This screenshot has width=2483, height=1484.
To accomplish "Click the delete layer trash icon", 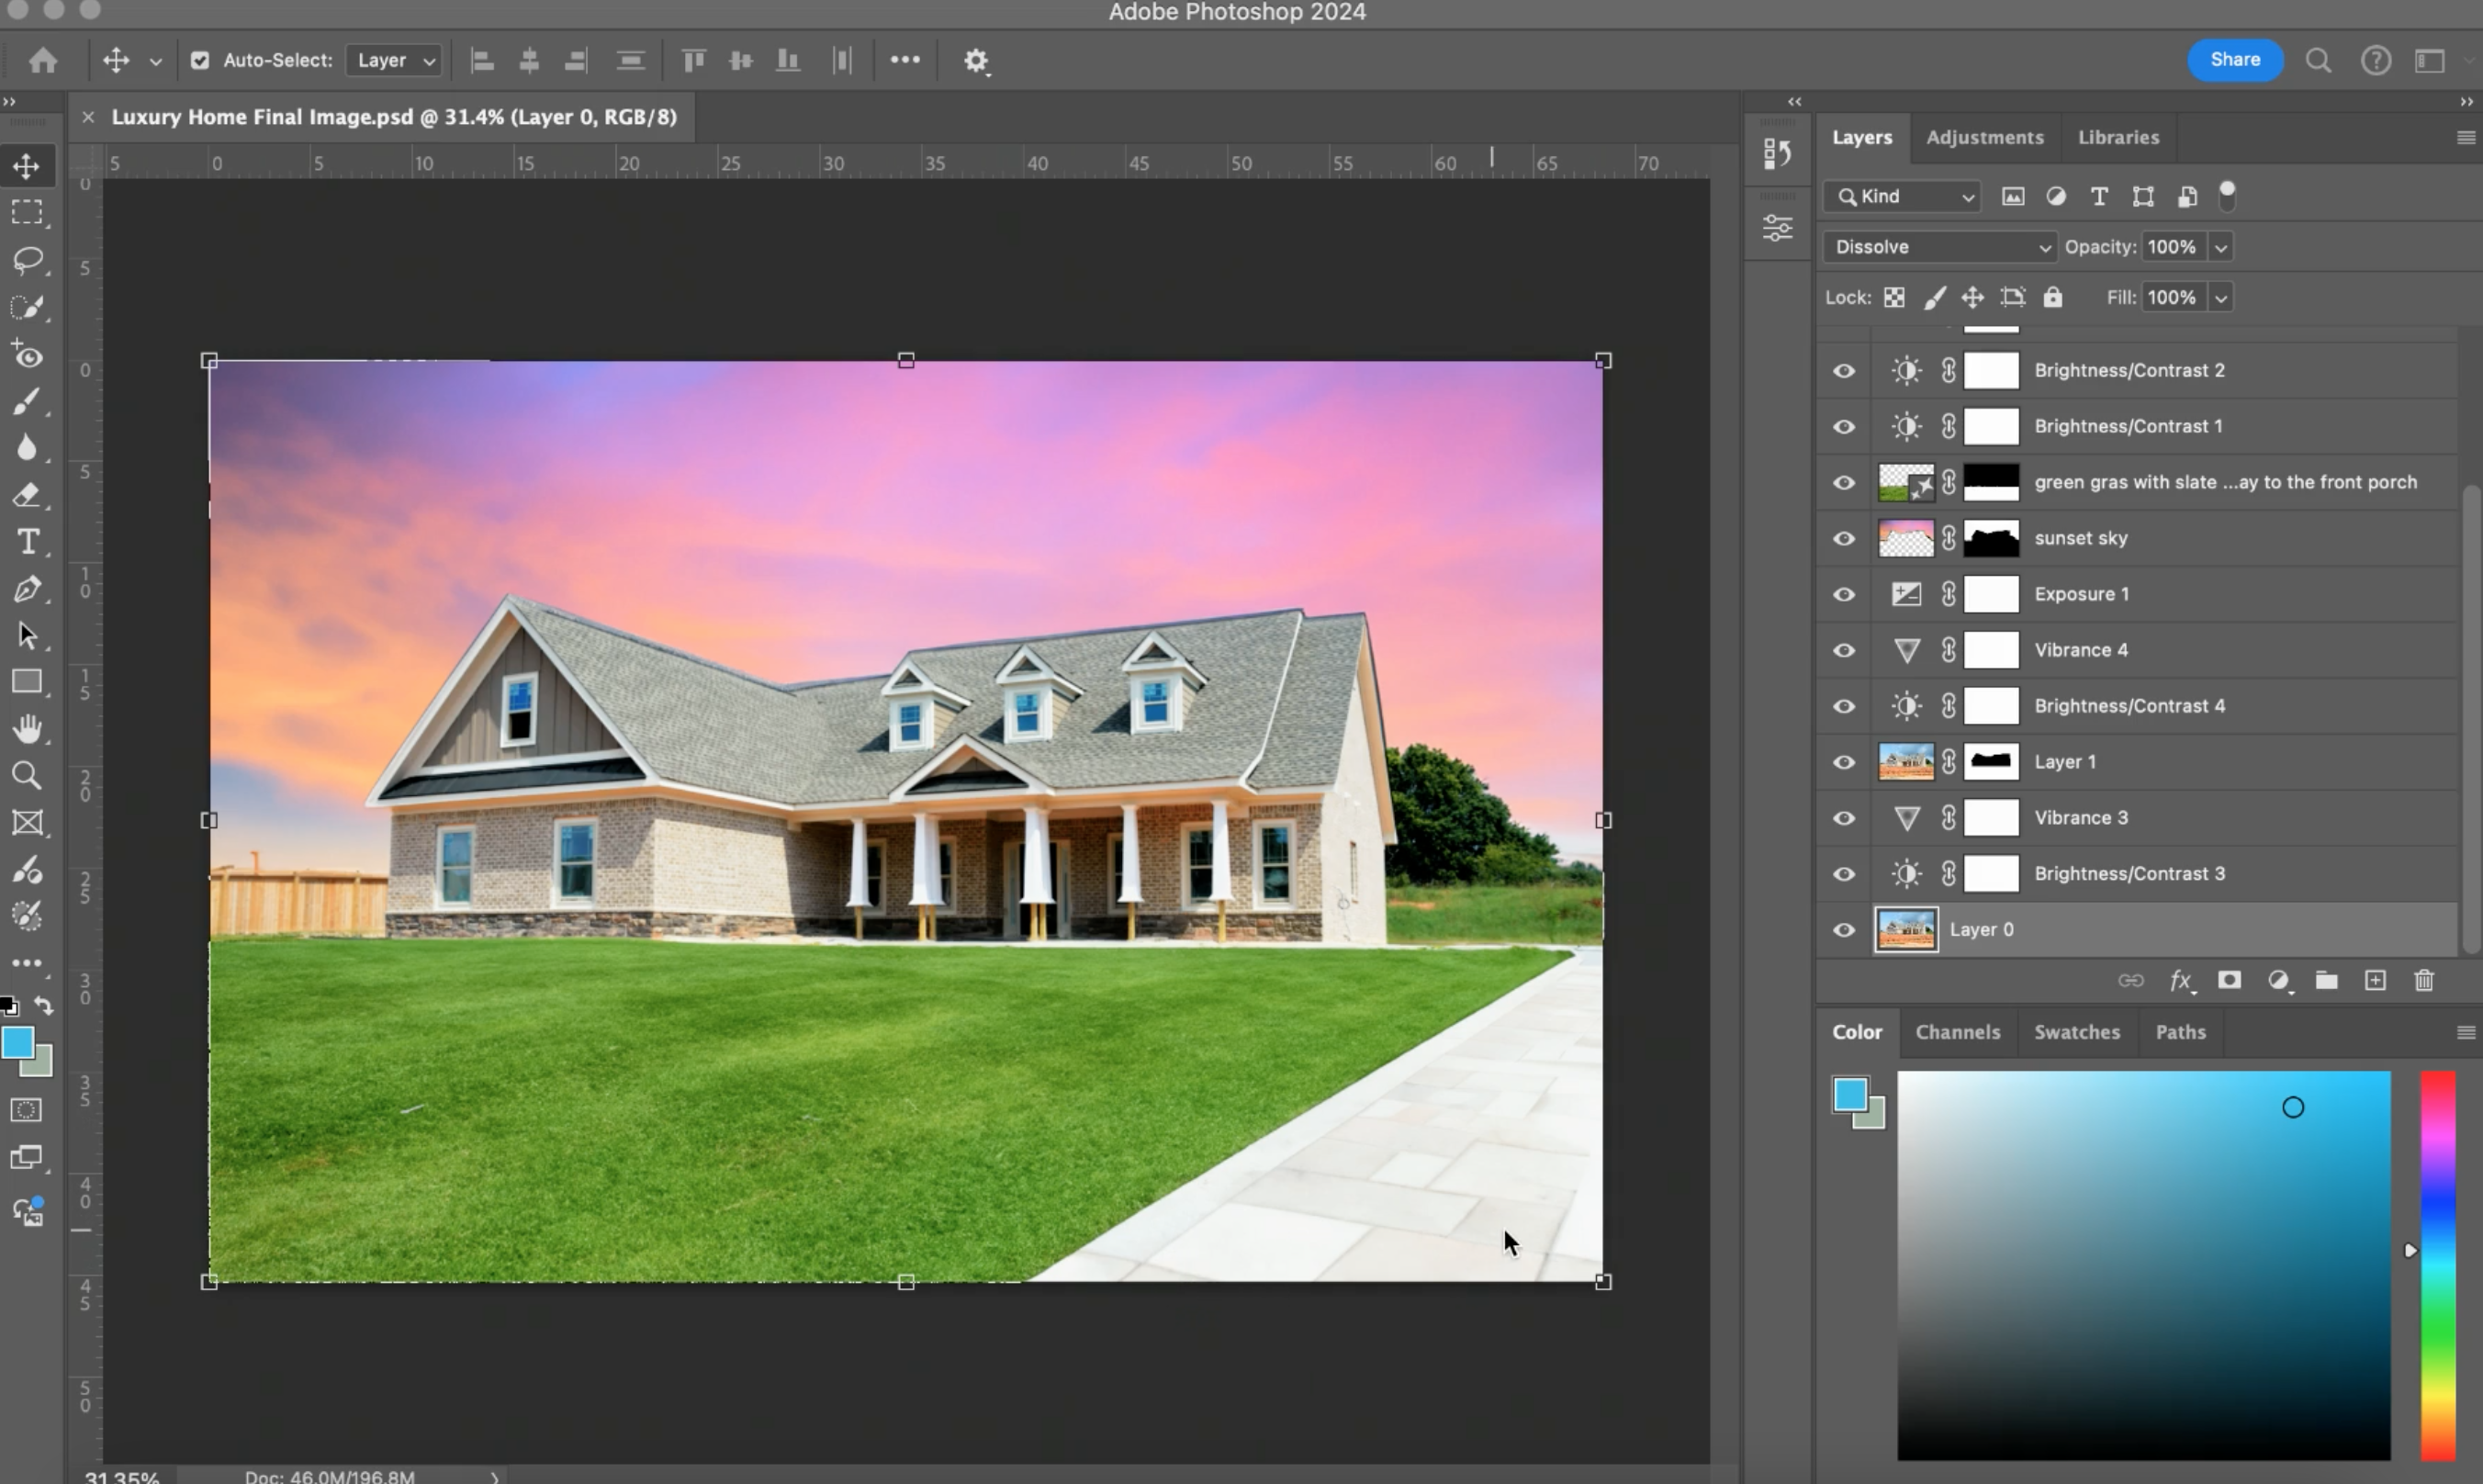I will pyautogui.click(x=2423, y=981).
